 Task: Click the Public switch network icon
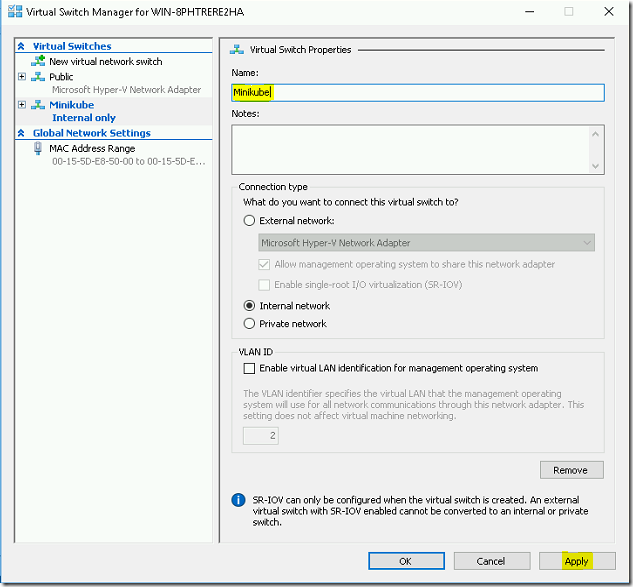click(38, 76)
